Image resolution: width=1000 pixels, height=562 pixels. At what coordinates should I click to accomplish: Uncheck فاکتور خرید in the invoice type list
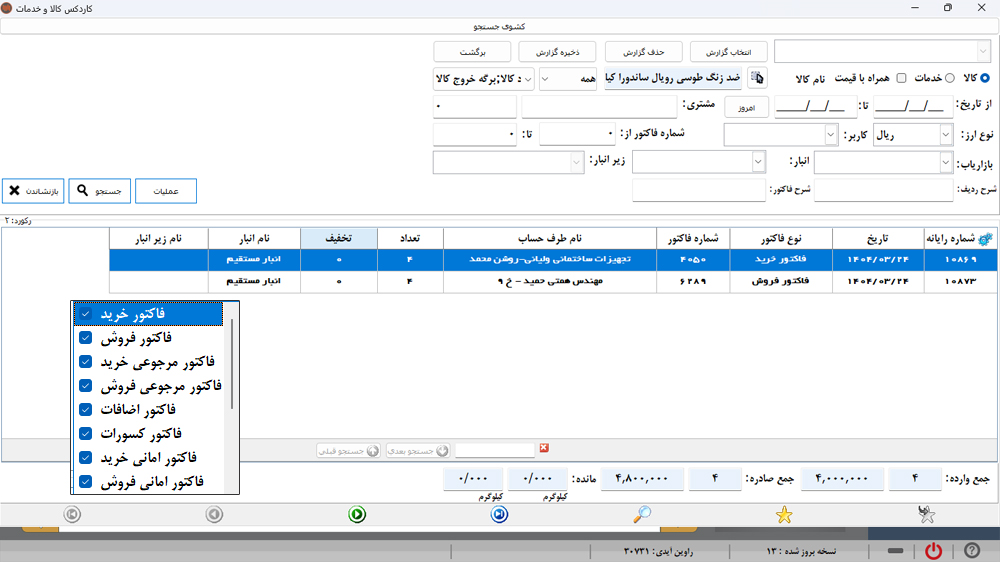click(86, 314)
